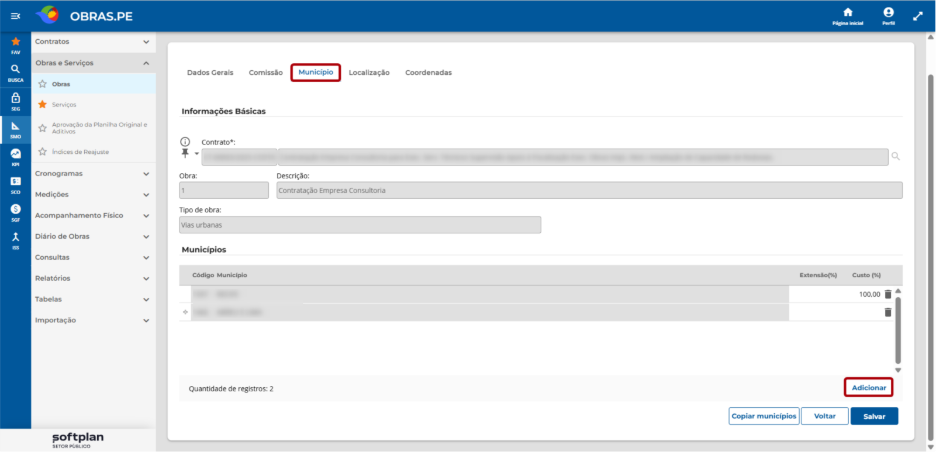Open the KPI sidebar icon
Screen dimensions: 936x453
[x=16, y=156]
